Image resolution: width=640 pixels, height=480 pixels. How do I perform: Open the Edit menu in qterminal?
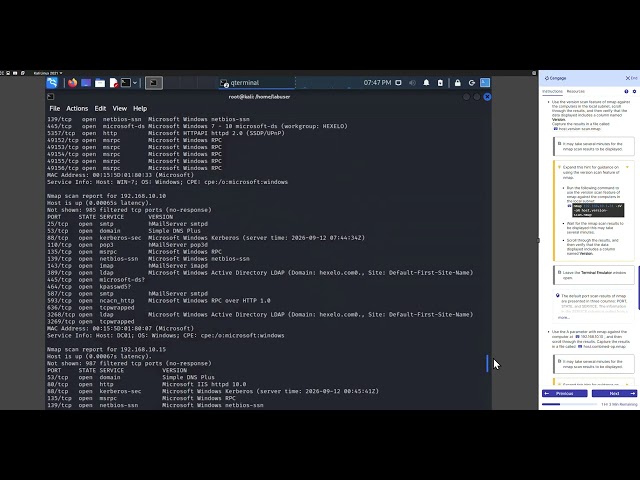(x=100, y=109)
